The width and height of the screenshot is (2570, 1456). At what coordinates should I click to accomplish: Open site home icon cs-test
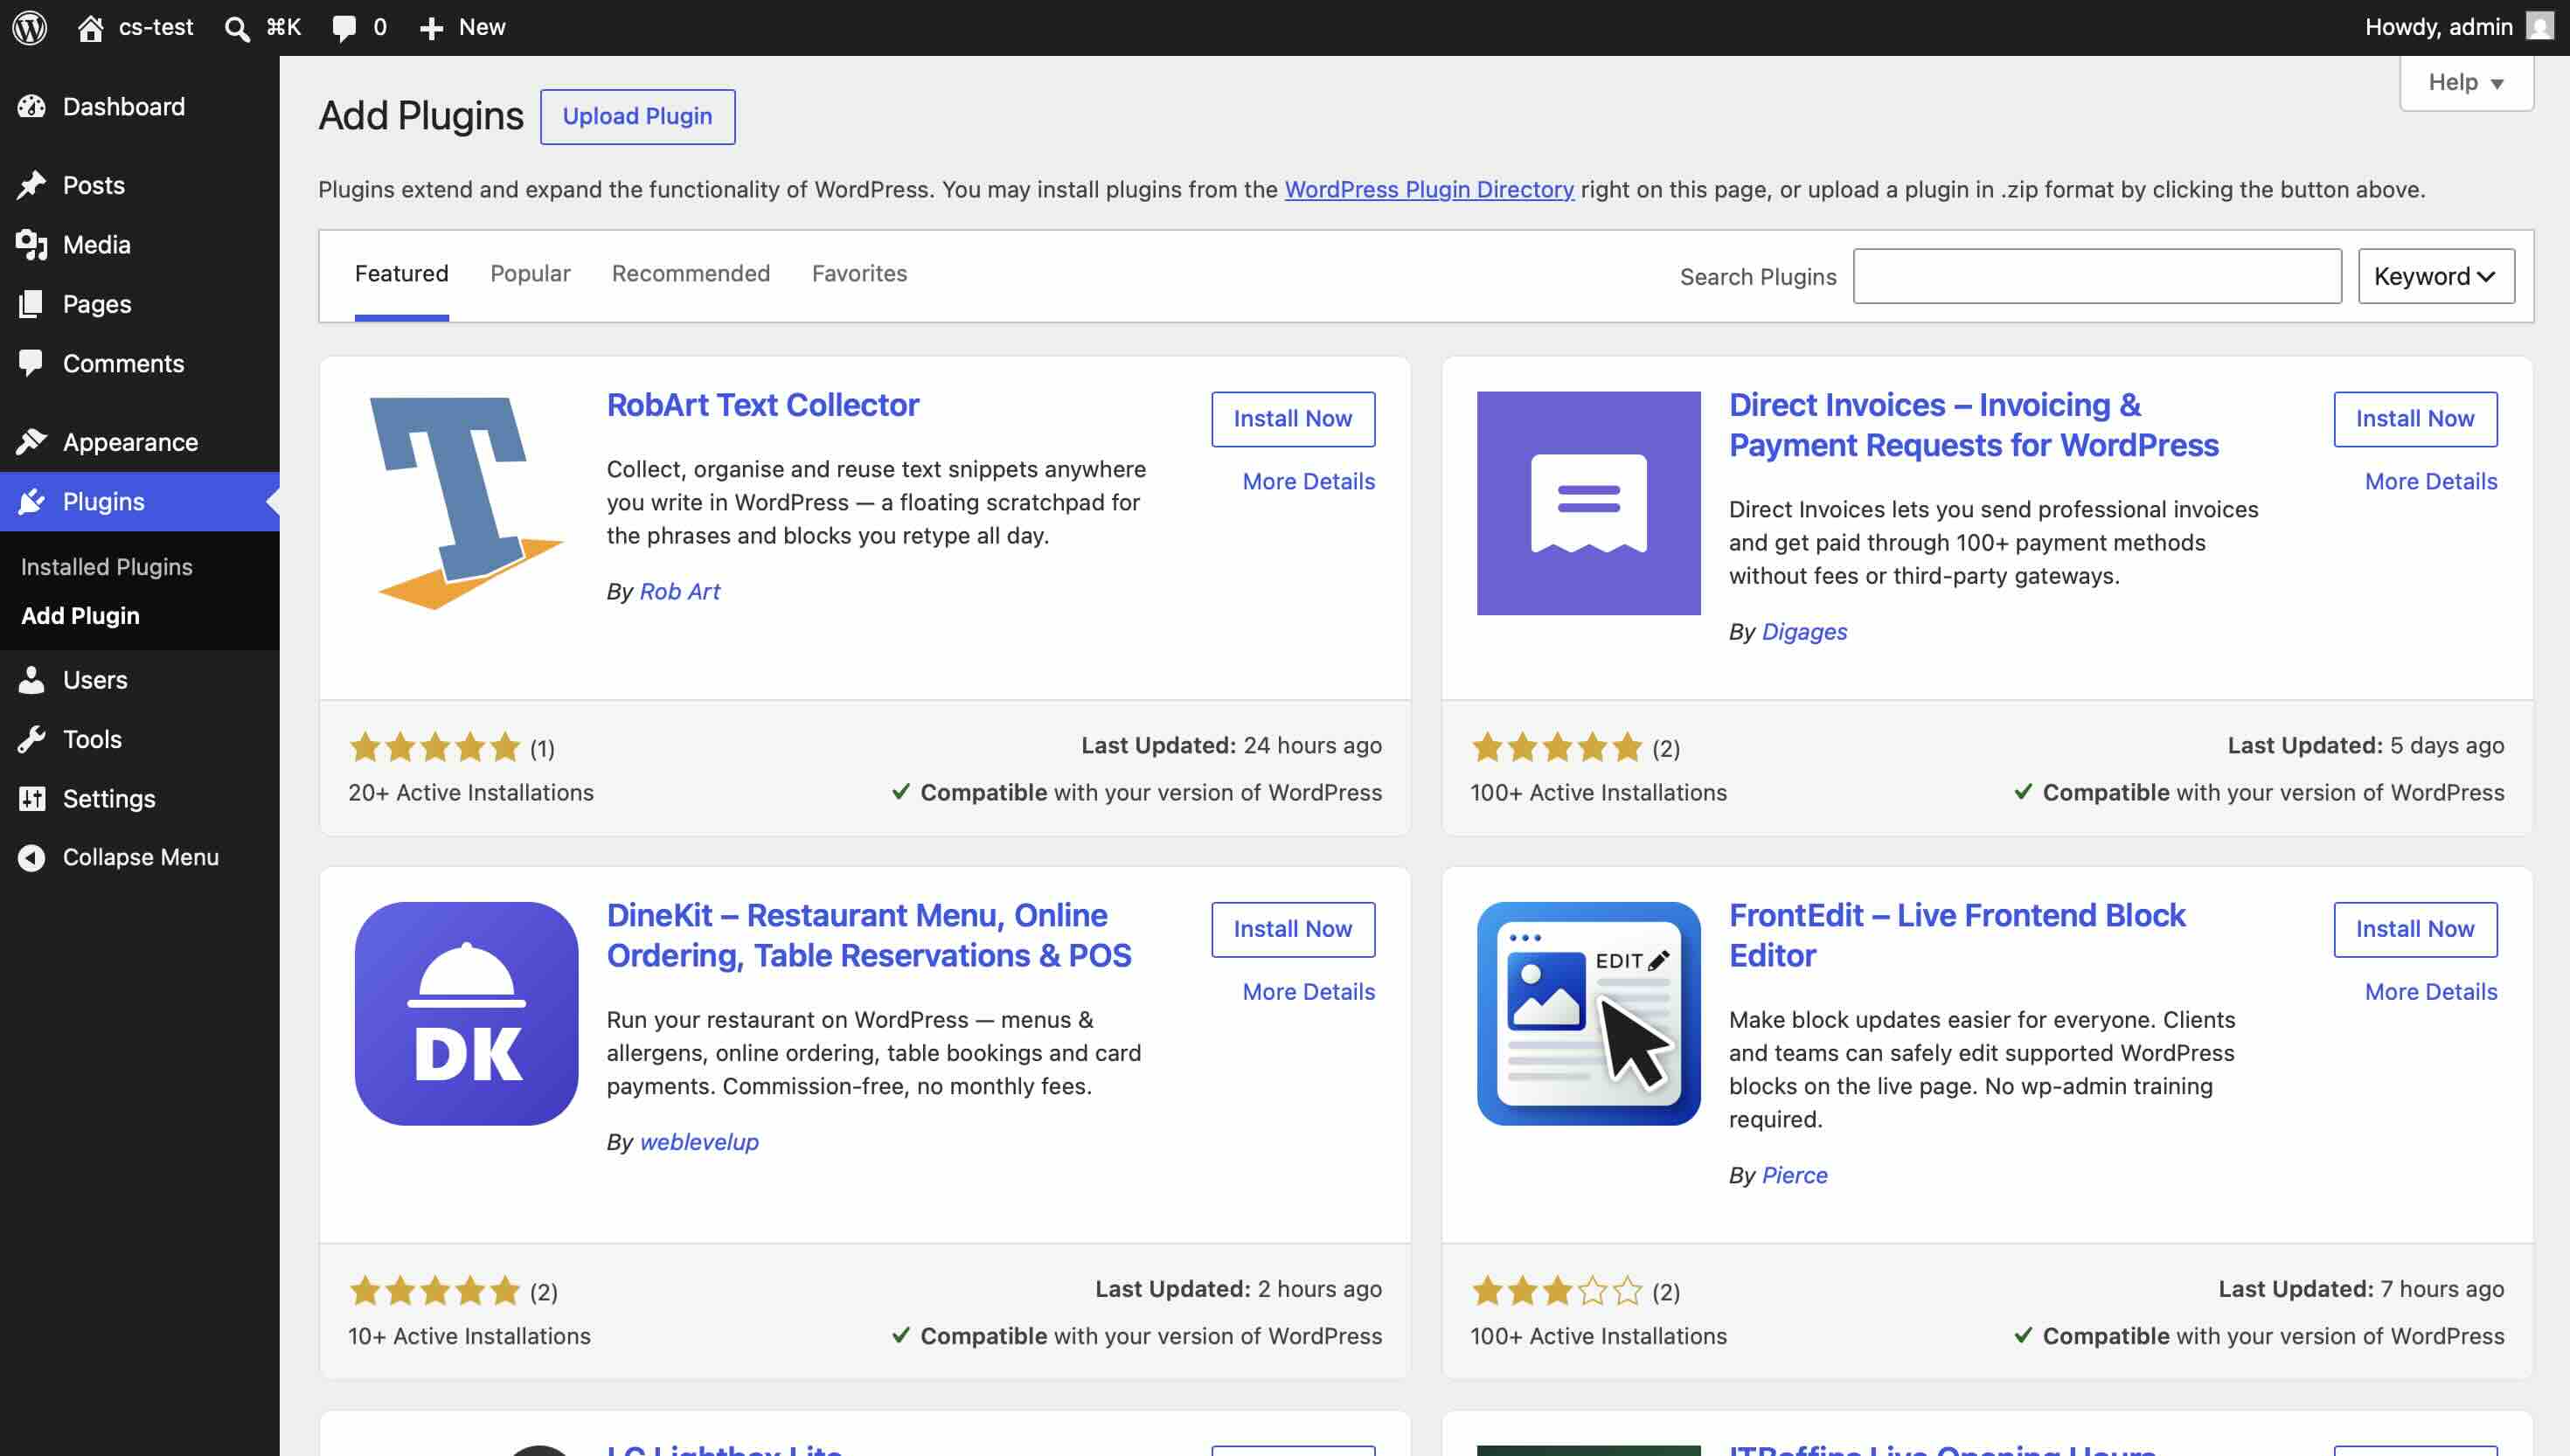click(90, 27)
